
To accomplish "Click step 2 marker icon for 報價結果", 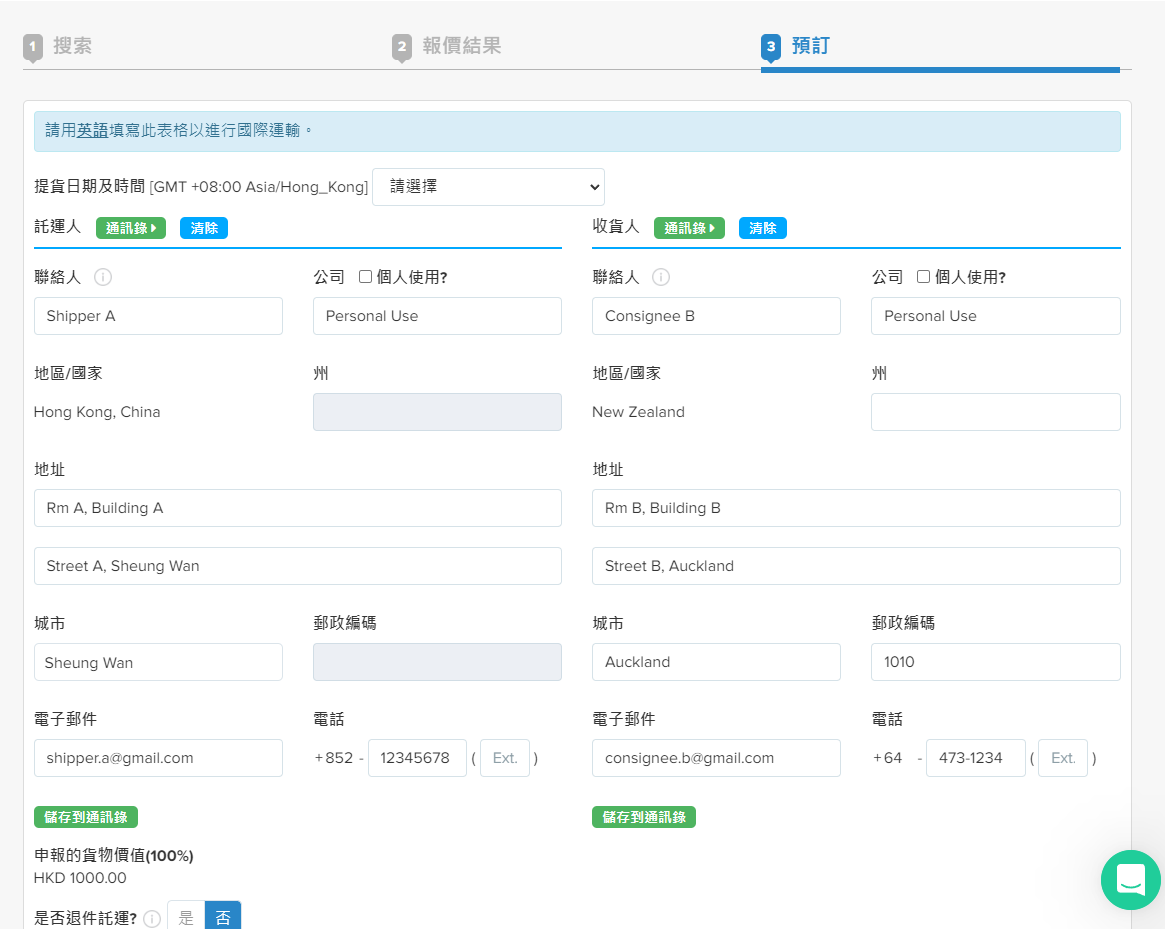I will tap(402, 47).
